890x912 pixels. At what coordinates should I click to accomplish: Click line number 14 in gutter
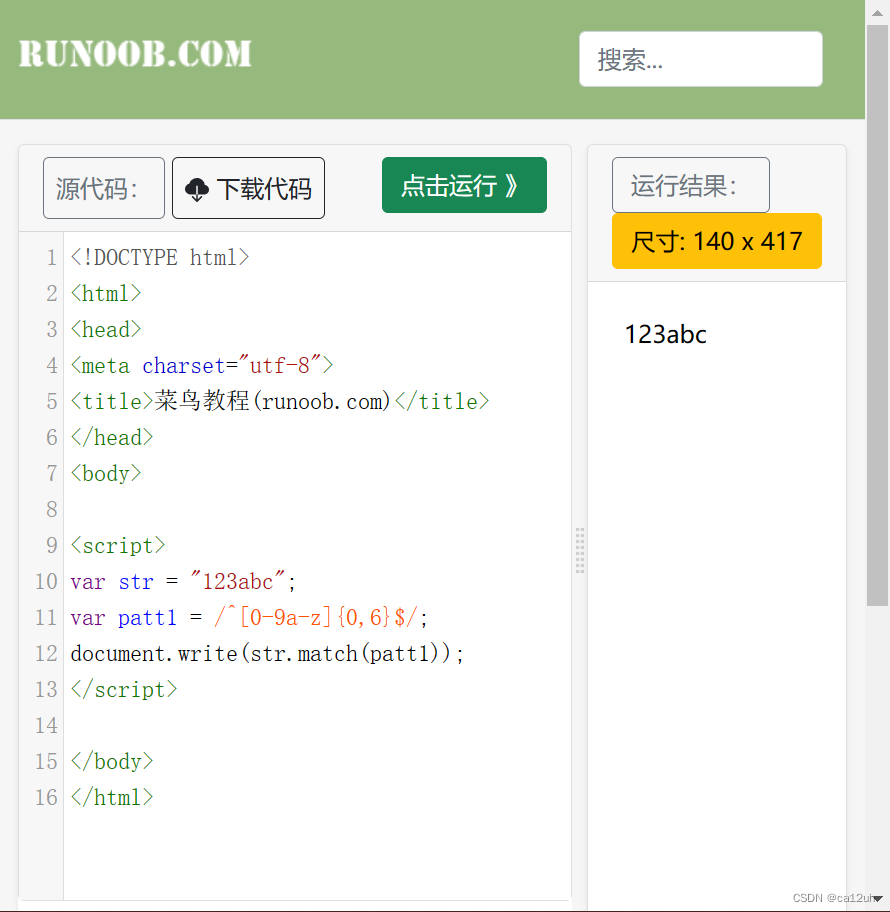coord(46,725)
